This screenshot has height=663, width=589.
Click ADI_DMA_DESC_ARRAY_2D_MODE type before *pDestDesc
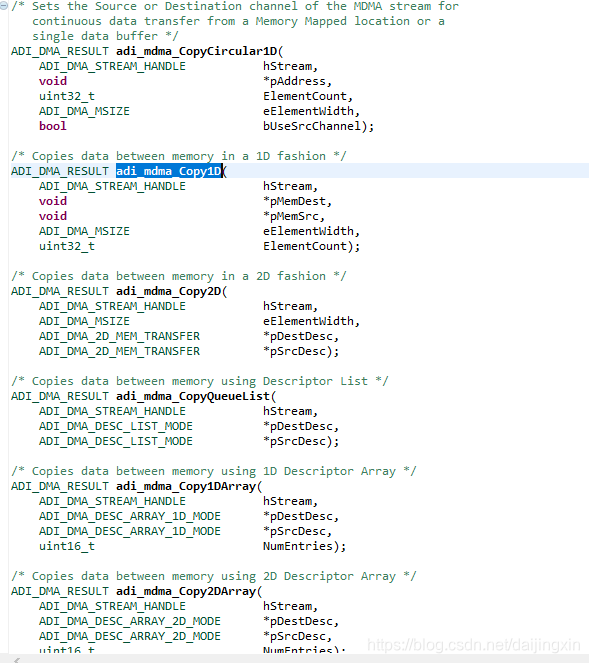coord(130,621)
